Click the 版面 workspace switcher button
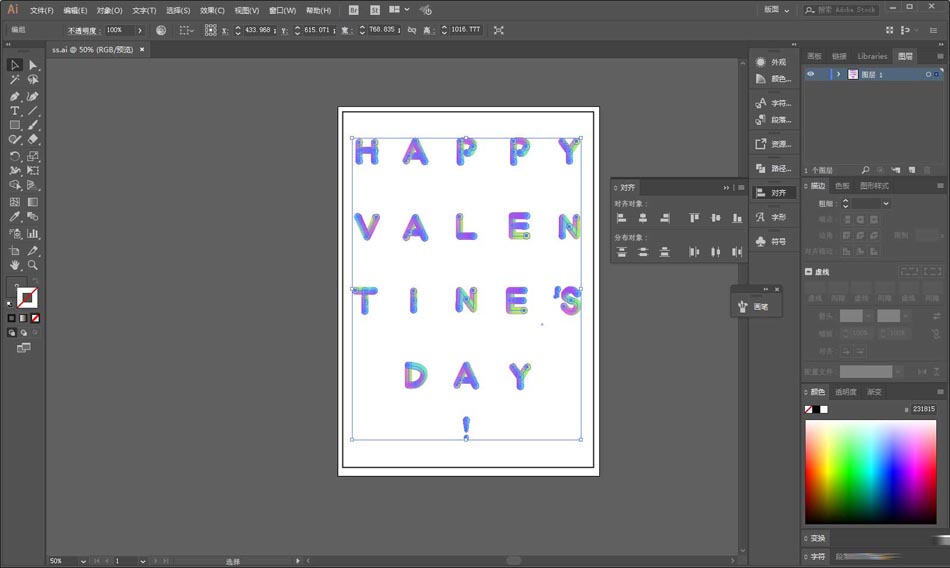This screenshot has height=568, width=950. [777, 10]
